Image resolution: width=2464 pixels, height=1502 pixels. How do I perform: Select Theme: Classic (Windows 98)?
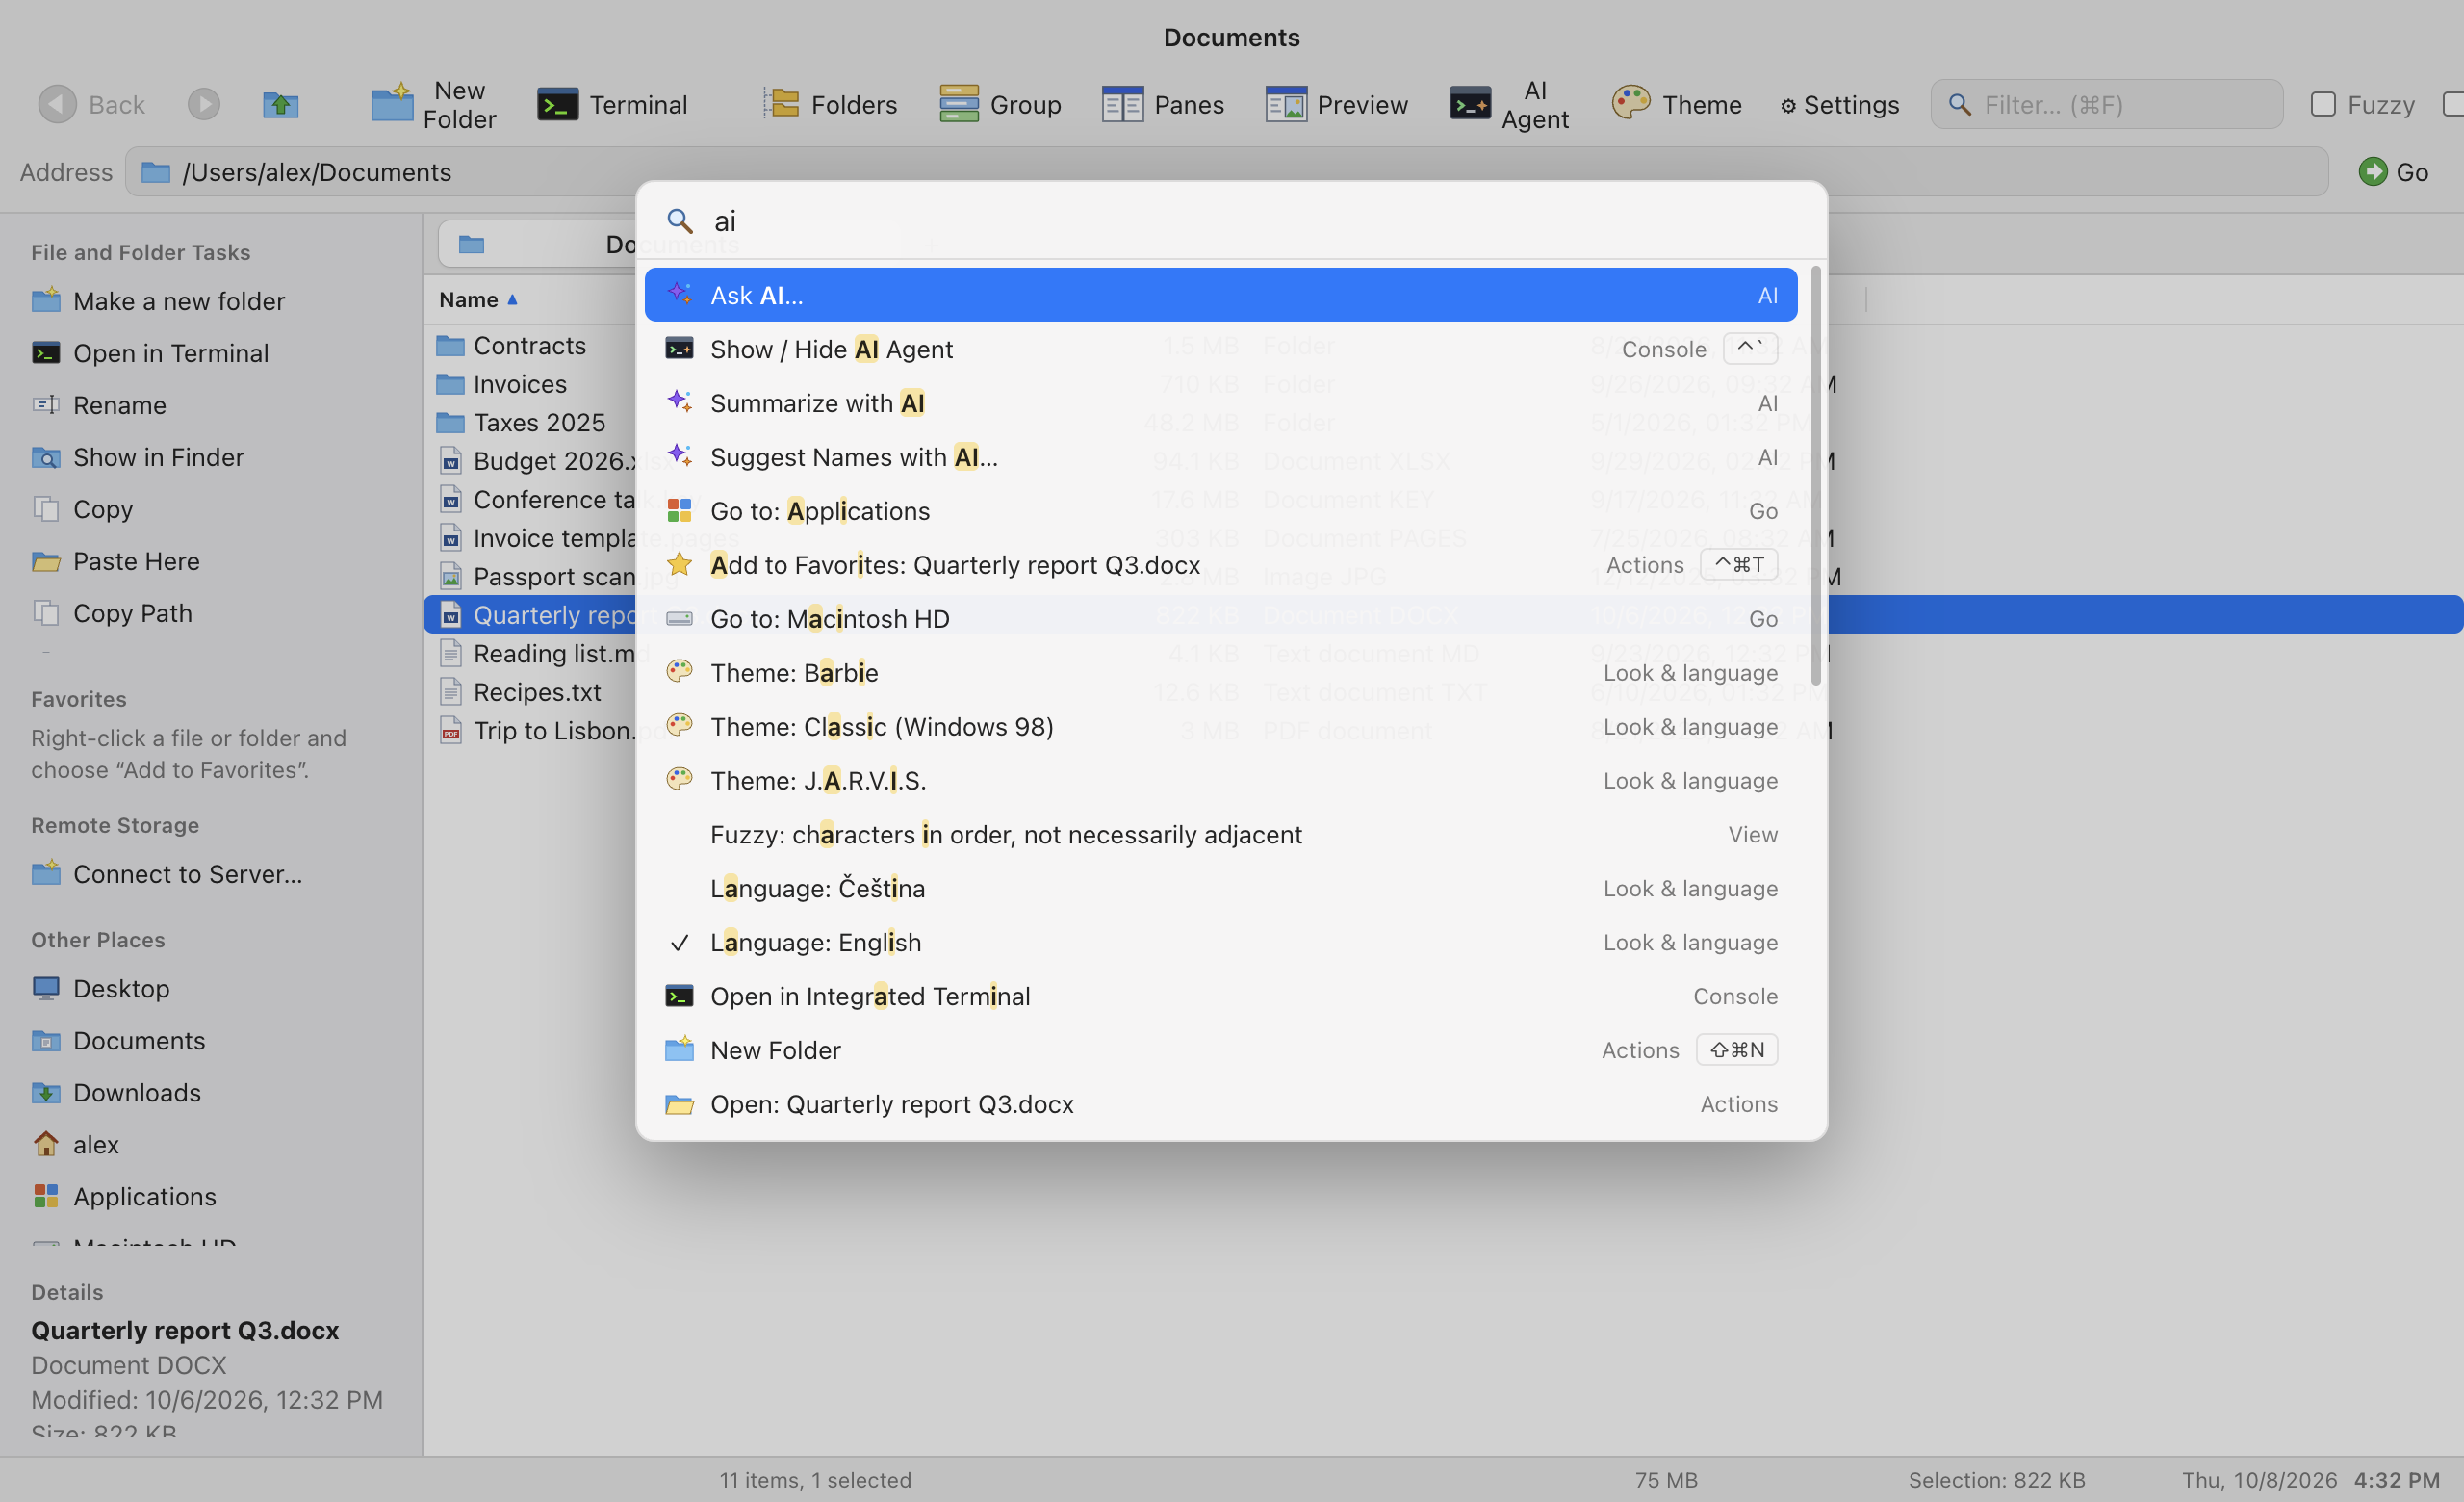pos(1220,727)
